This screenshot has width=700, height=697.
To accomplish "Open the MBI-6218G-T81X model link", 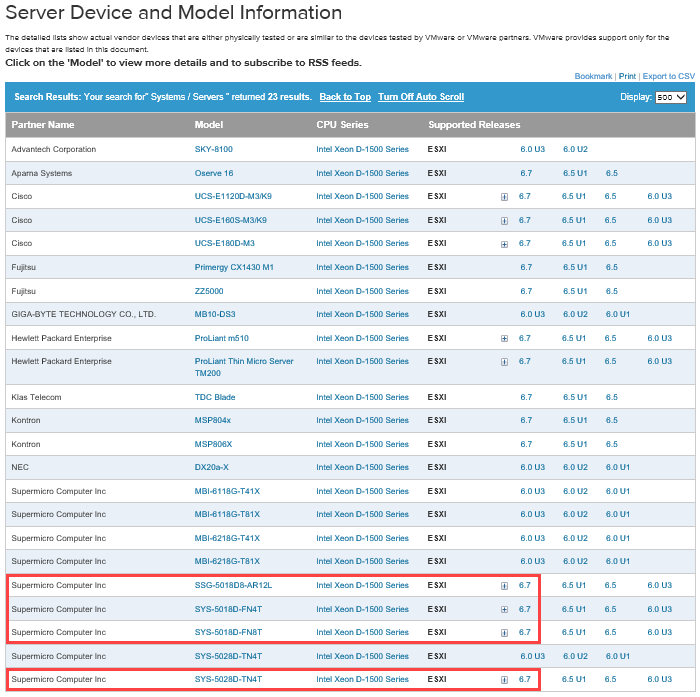I will [x=227, y=561].
